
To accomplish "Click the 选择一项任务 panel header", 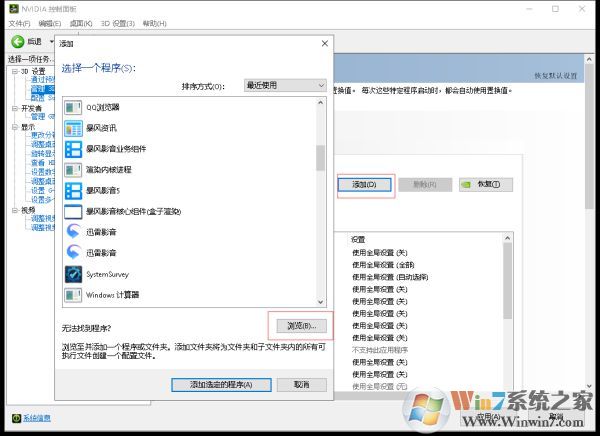I will click(31, 59).
